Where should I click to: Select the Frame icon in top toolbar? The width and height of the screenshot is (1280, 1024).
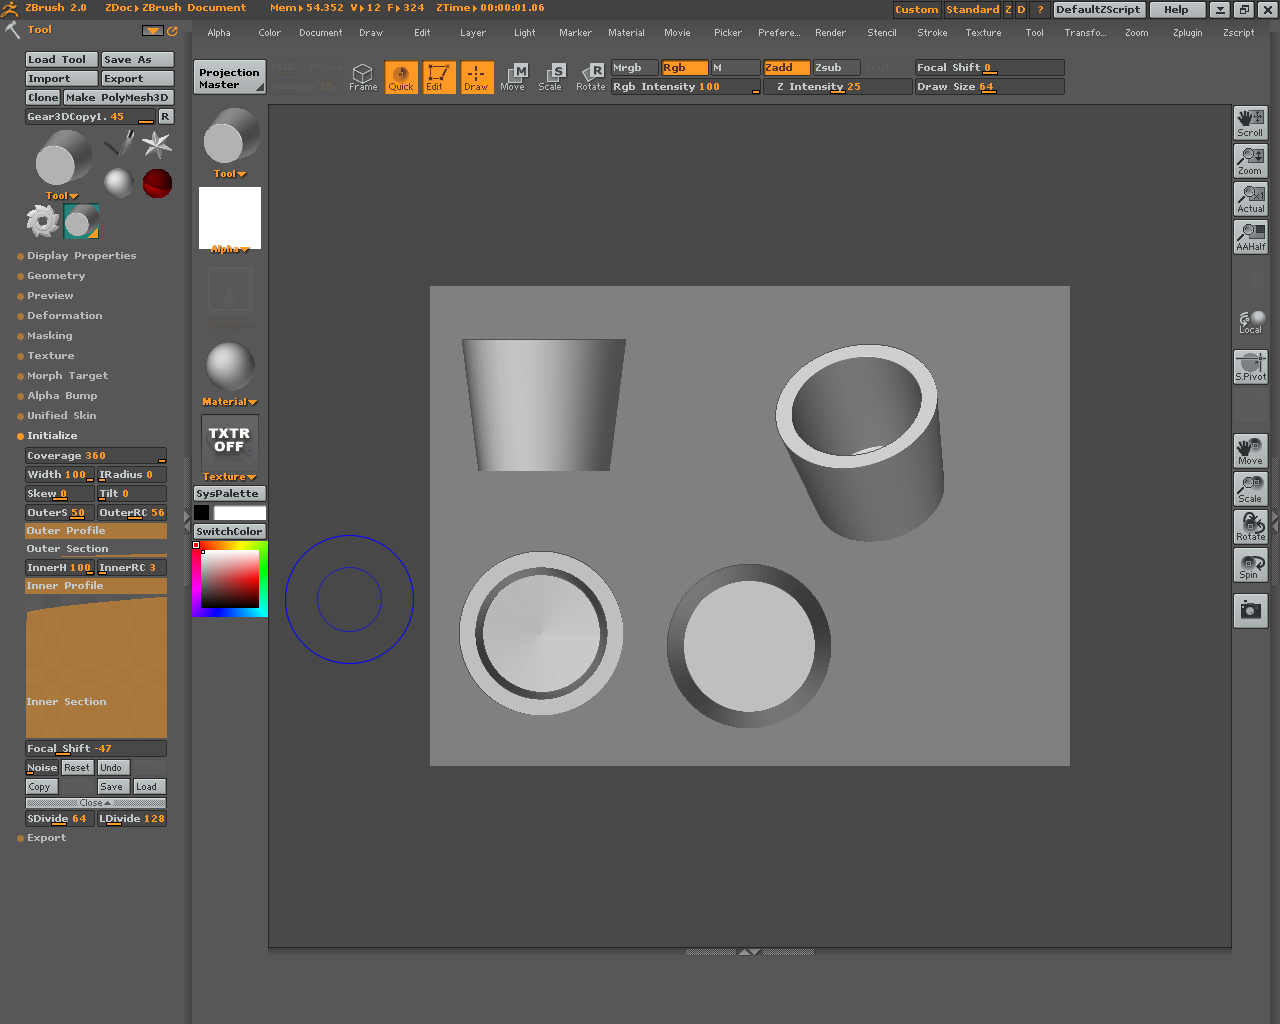click(x=363, y=77)
